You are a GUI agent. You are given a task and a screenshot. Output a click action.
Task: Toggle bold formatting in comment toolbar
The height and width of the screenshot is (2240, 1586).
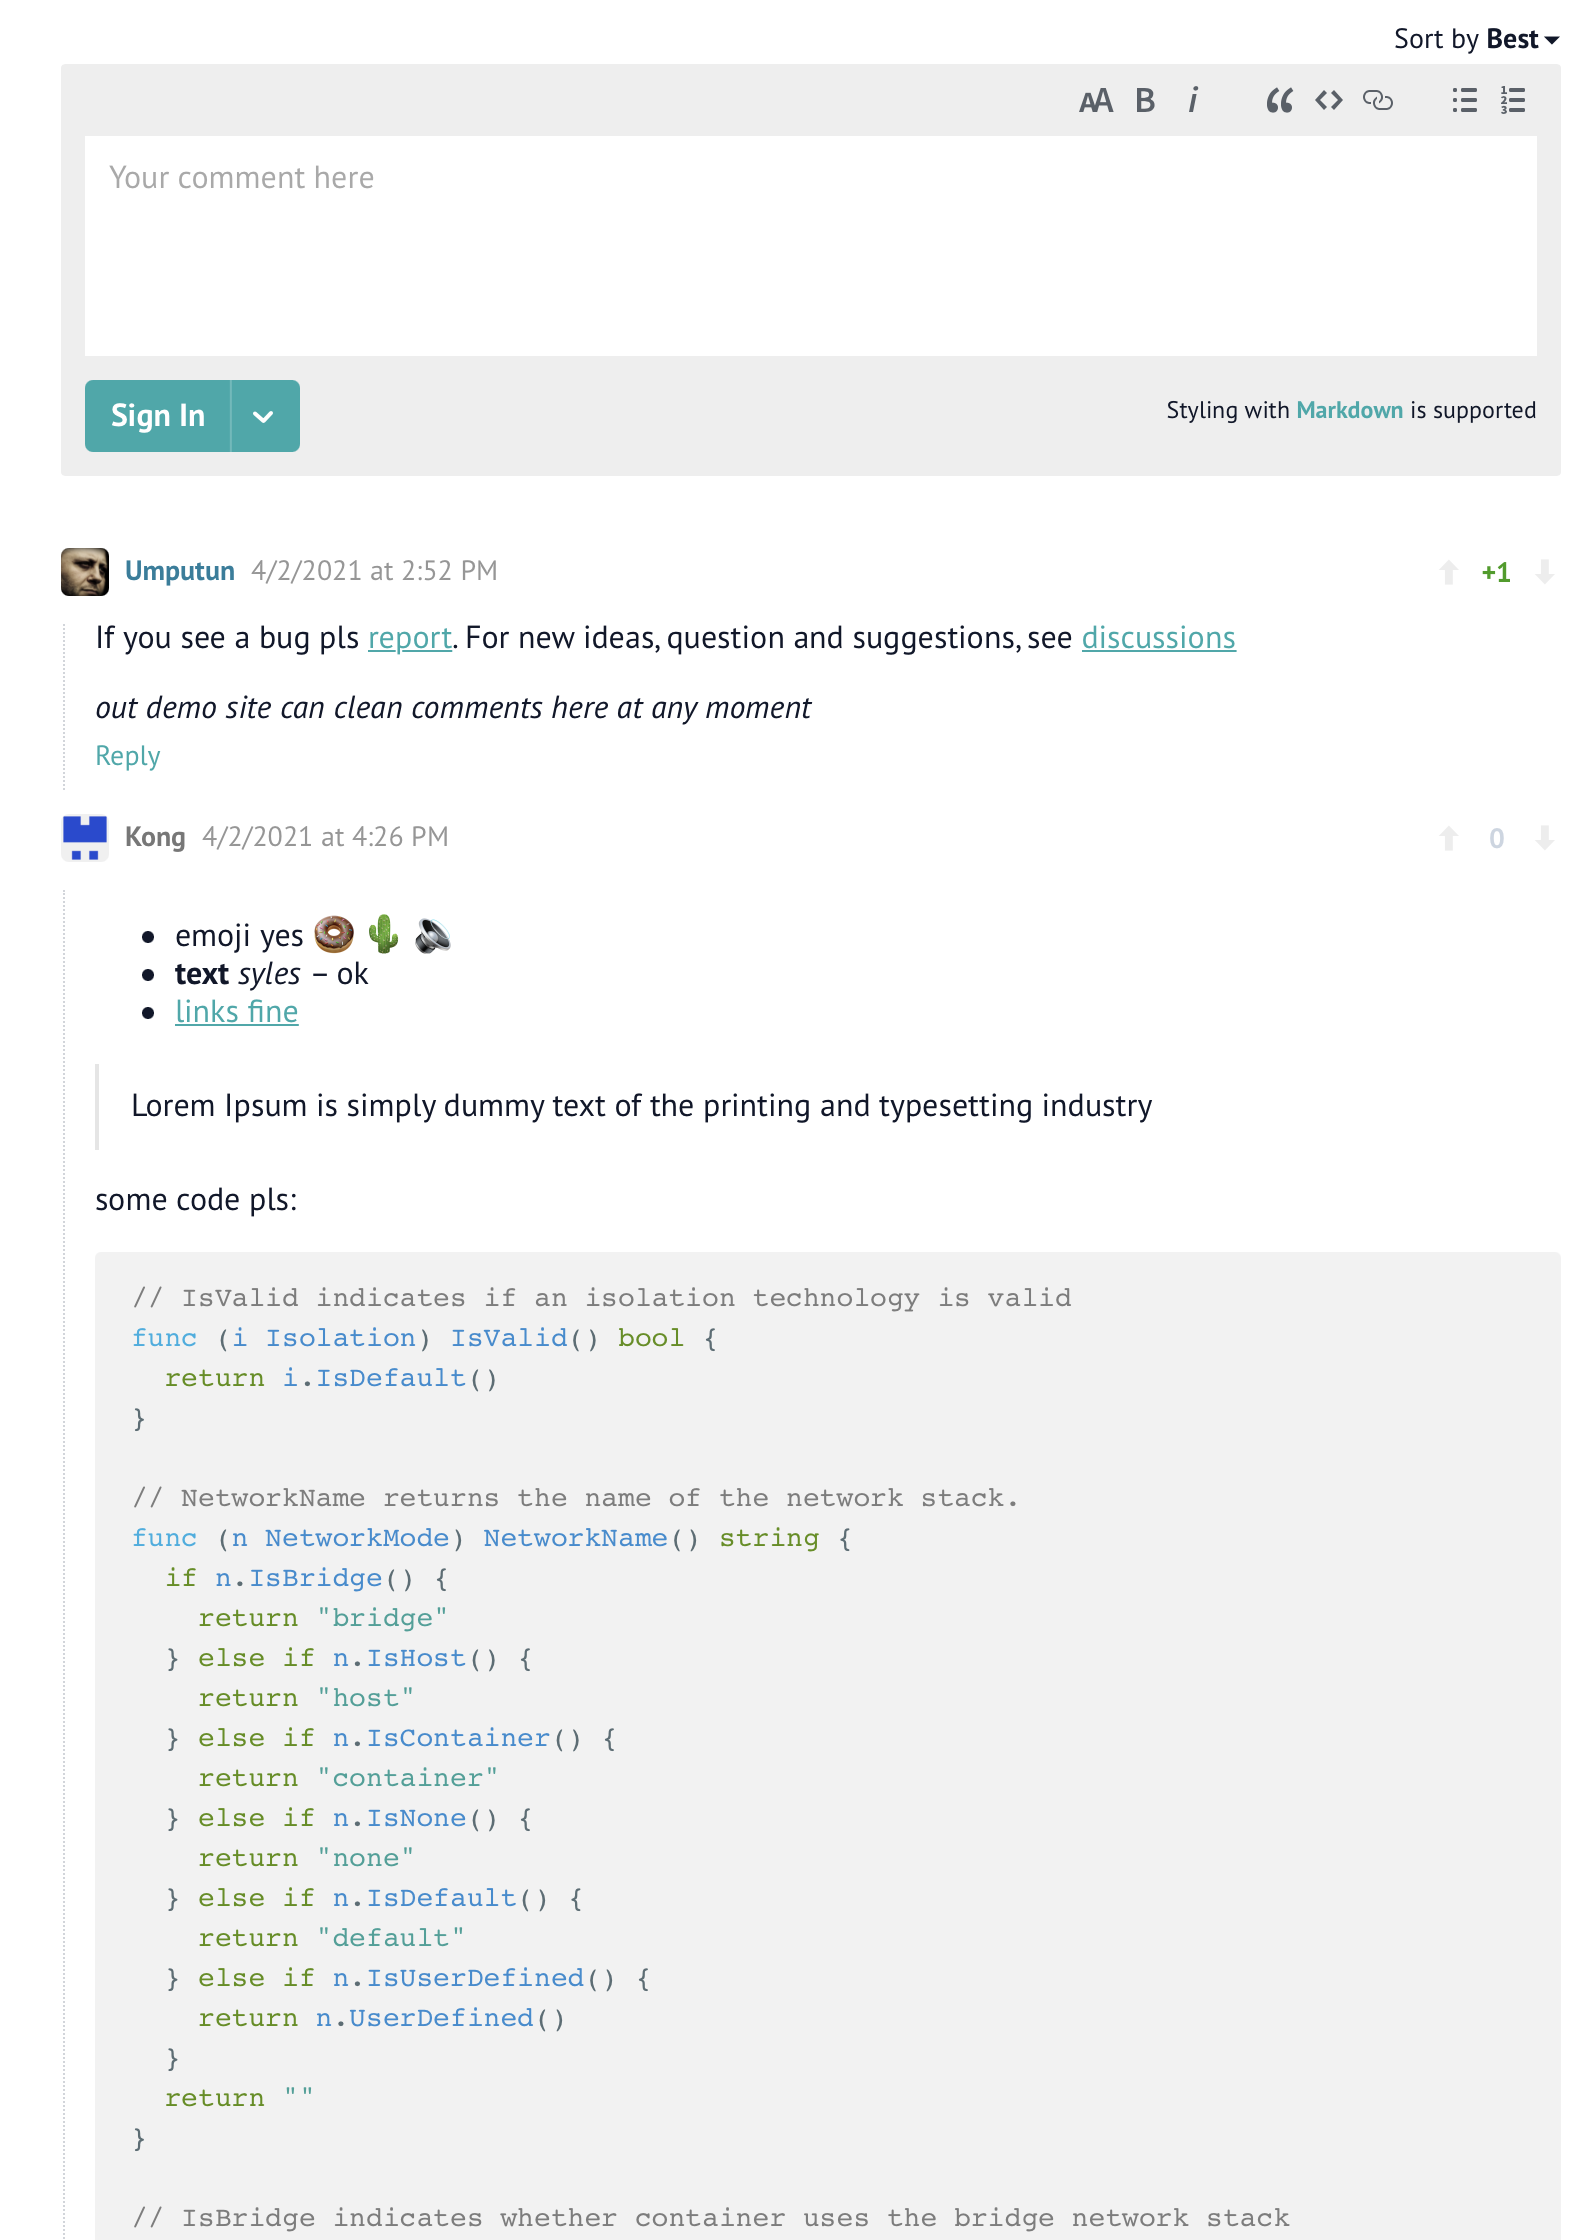coord(1145,101)
